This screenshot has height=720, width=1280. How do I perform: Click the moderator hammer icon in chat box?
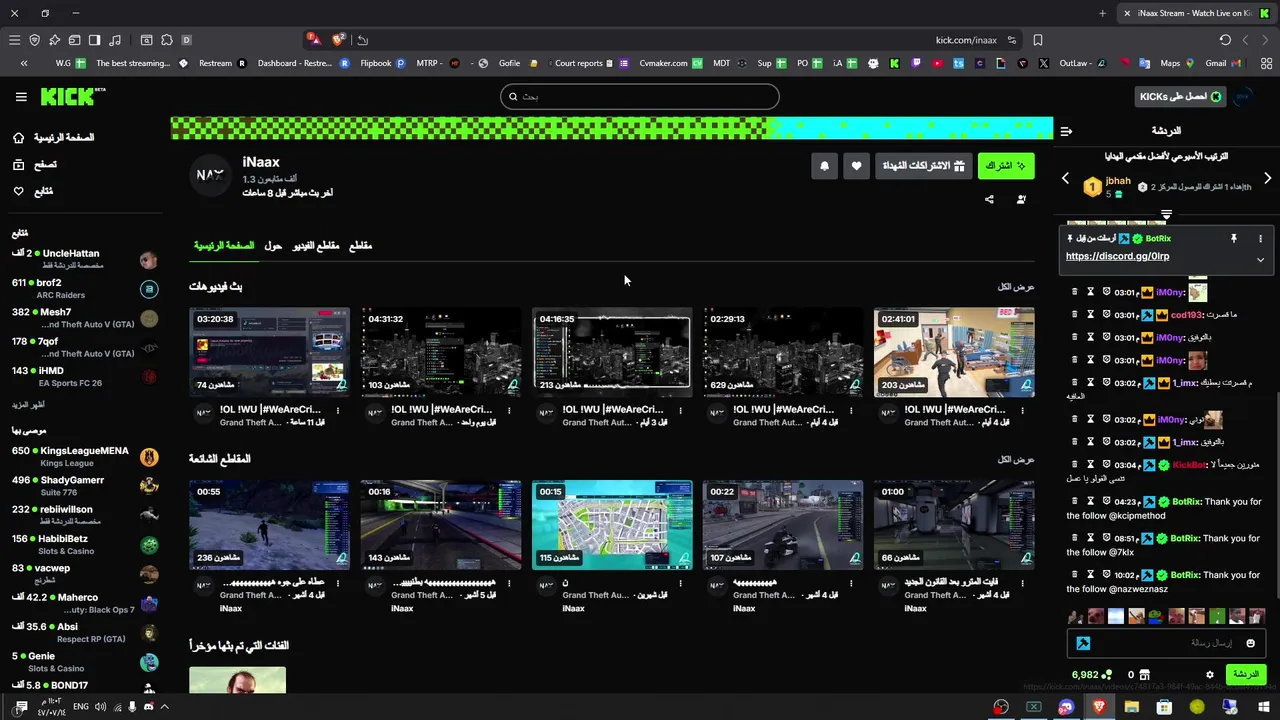[1083, 643]
